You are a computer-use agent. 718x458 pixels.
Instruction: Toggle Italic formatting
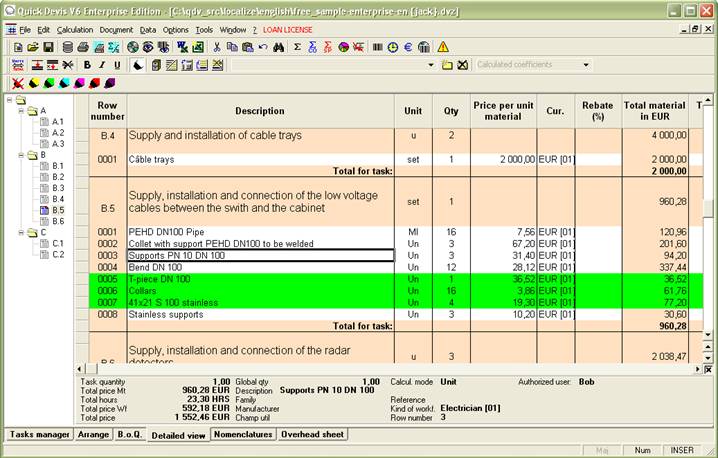[102, 65]
